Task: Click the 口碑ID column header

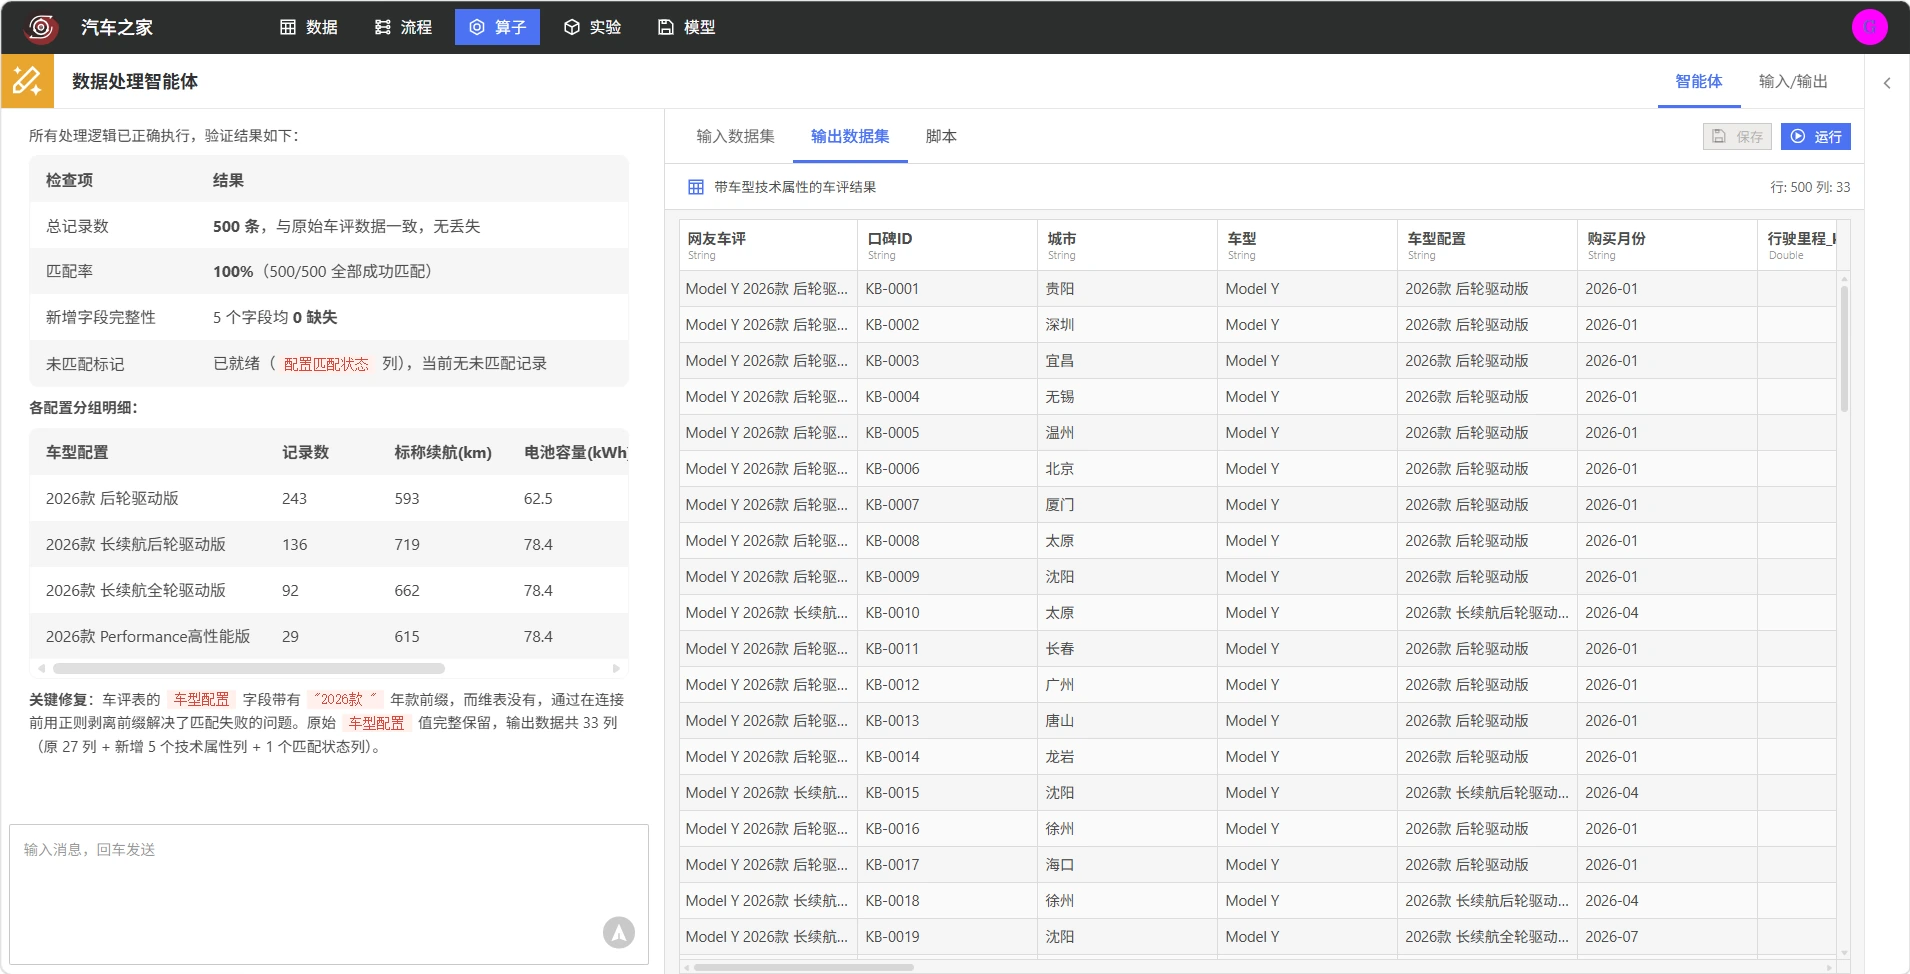Action: [x=947, y=245]
